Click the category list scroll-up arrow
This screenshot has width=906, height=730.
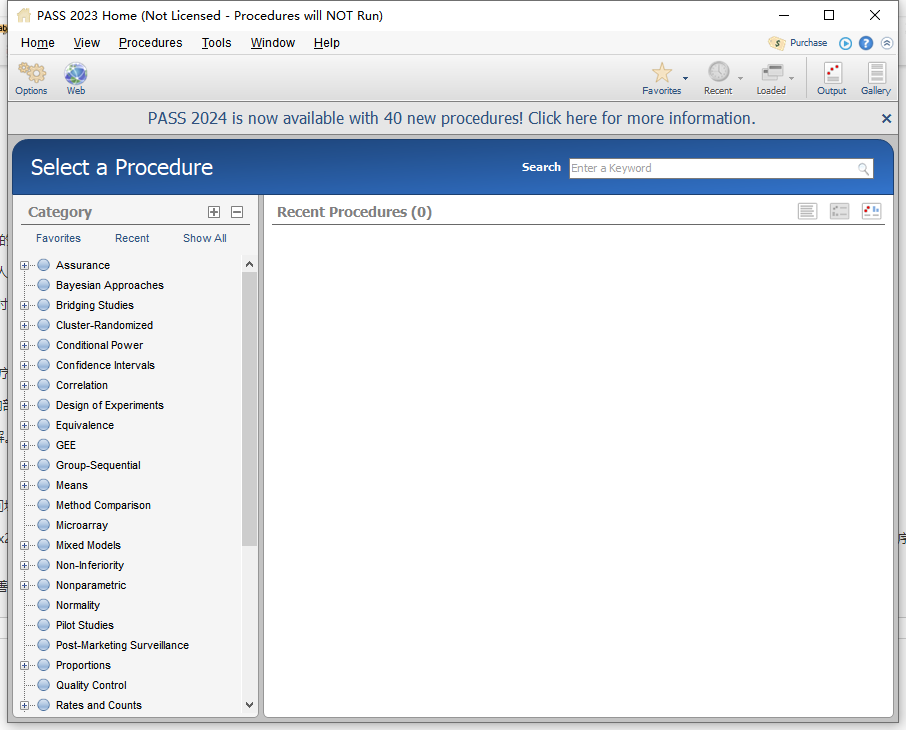[249, 264]
